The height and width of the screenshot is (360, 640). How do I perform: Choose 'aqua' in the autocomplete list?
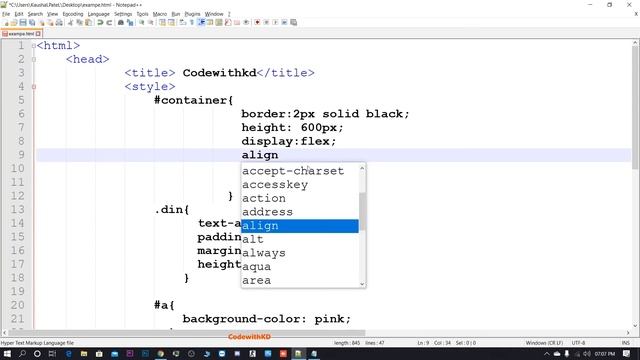click(x=300, y=267)
